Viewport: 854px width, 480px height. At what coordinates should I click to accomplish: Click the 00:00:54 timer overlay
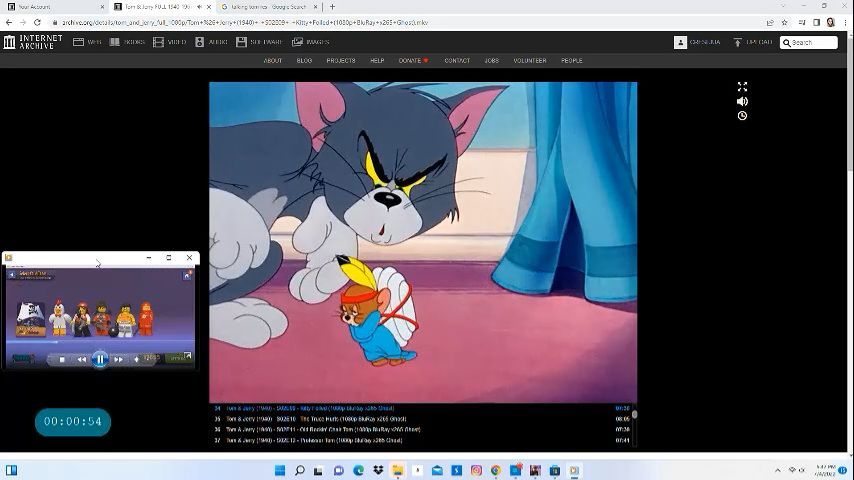pyautogui.click(x=73, y=422)
